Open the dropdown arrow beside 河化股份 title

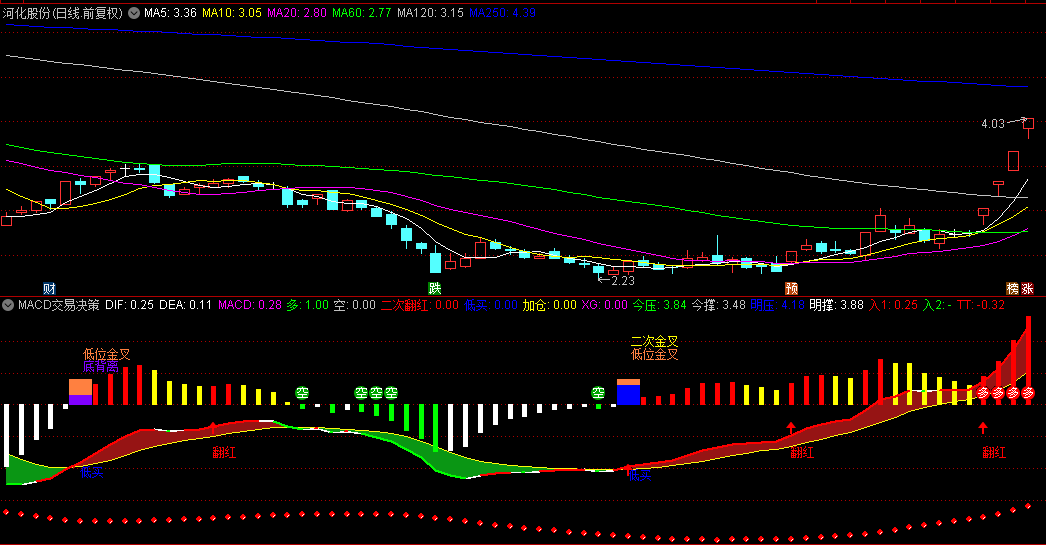[x=134, y=13]
